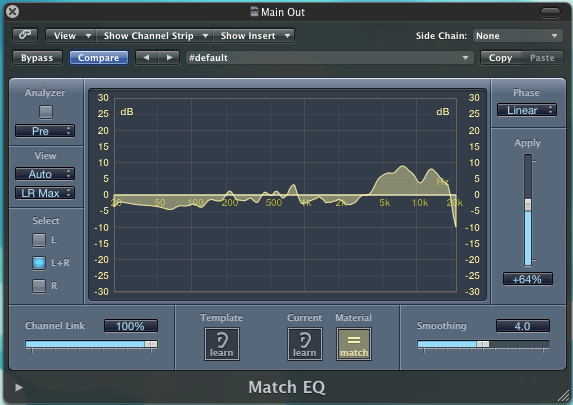Click the Select label
This screenshot has width=573, height=405.
[x=46, y=221]
